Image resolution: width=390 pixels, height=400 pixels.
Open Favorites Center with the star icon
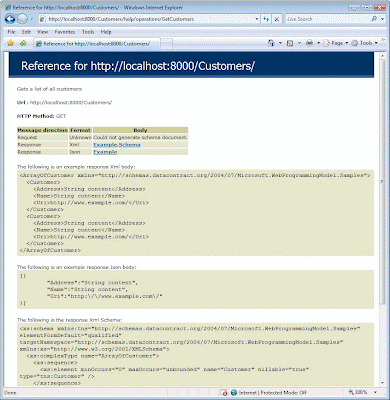11,43
